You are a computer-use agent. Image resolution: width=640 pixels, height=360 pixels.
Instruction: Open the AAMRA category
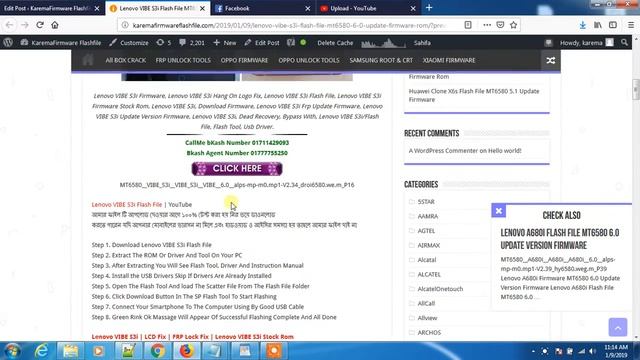click(428, 216)
